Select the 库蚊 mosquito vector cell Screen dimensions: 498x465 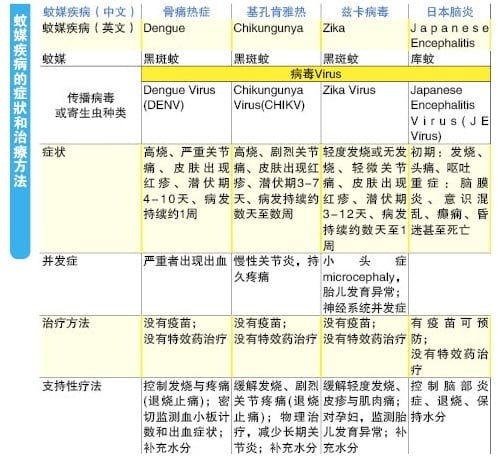click(450, 59)
